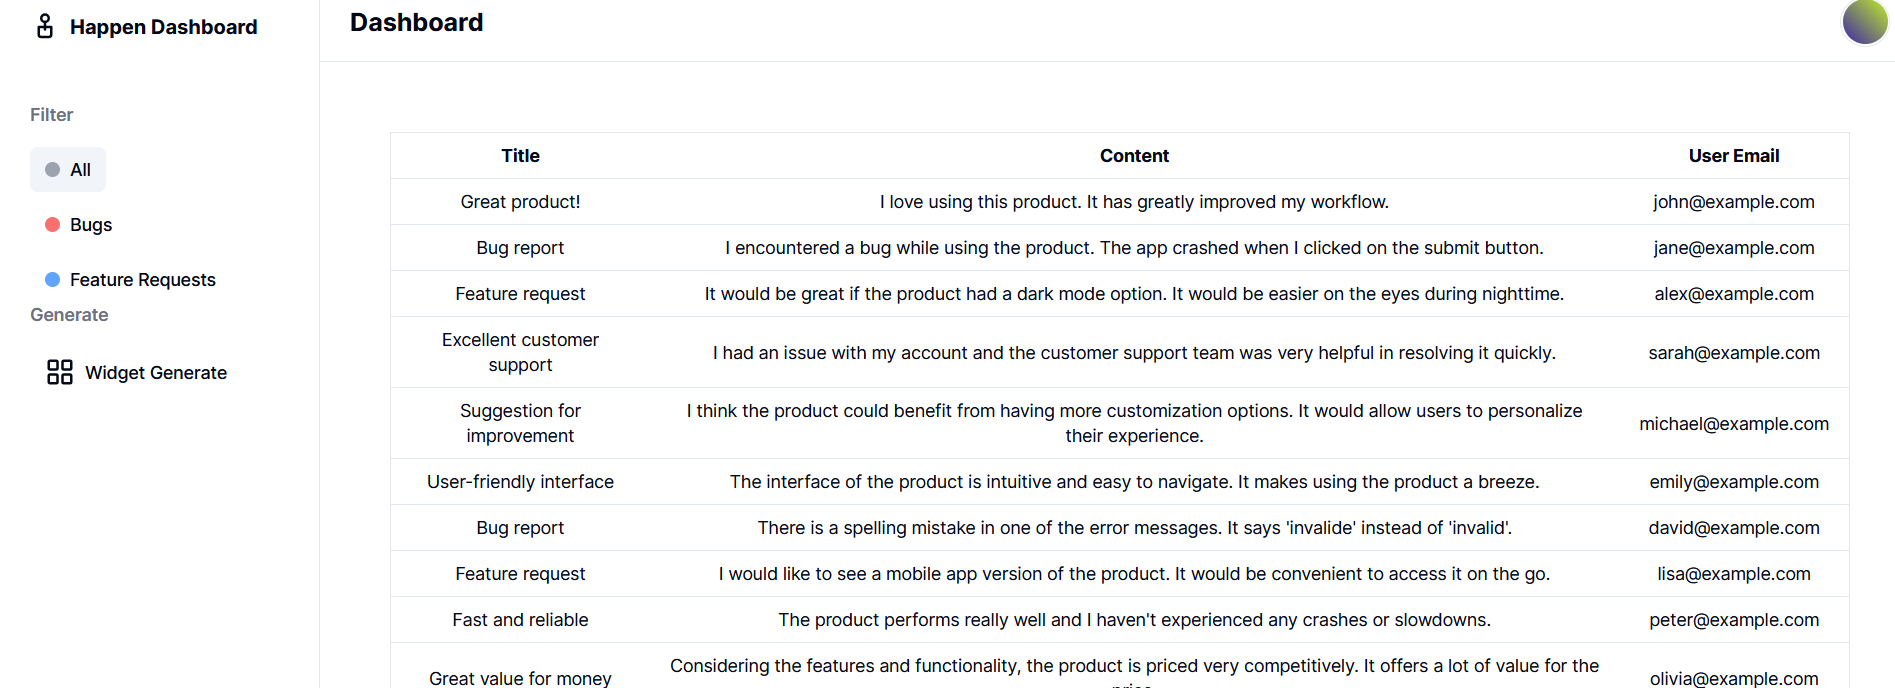This screenshot has width=1895, height=688.
Task: Select the 'User-friendly interface' row title
Action: [520, 482]
